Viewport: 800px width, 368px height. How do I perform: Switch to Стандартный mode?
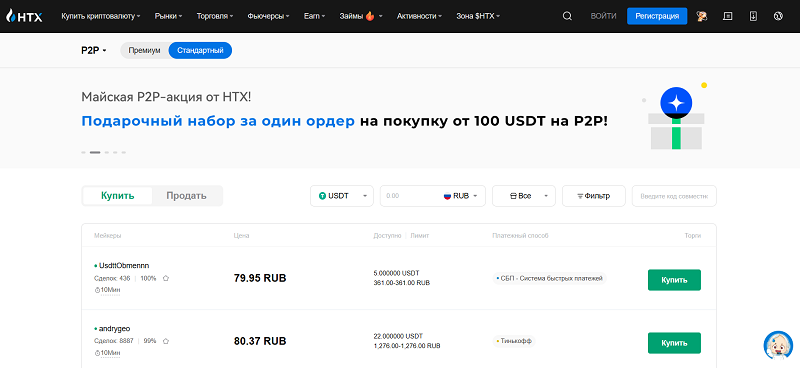(x=200, y=51)
